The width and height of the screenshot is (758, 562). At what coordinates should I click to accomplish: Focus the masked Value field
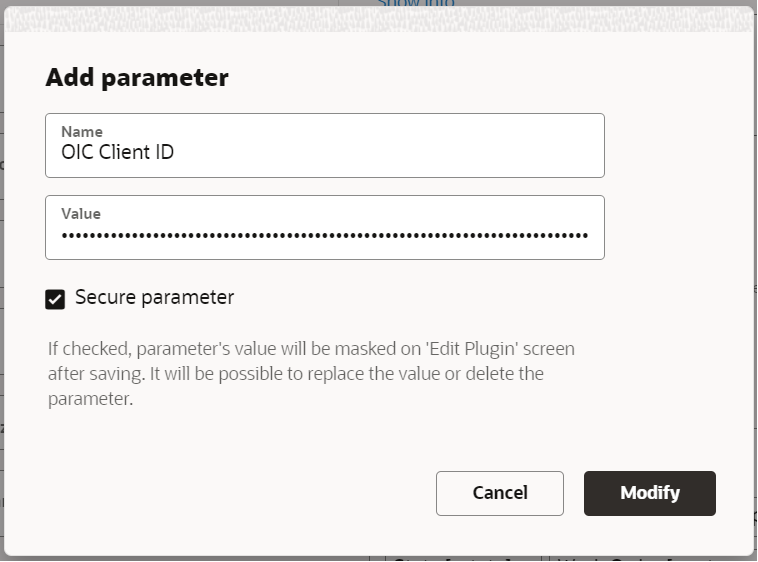[x=325, y=235]
